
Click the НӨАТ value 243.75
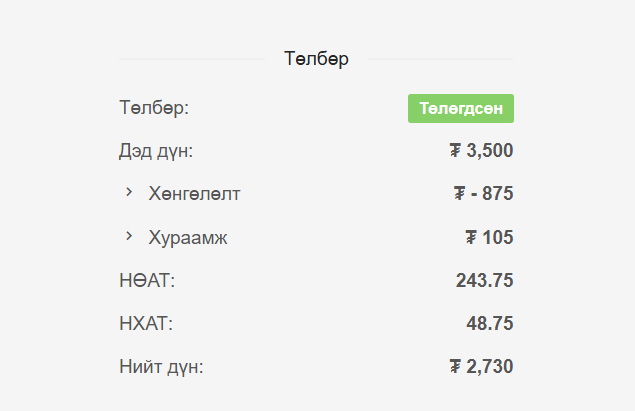pos(484,281)
